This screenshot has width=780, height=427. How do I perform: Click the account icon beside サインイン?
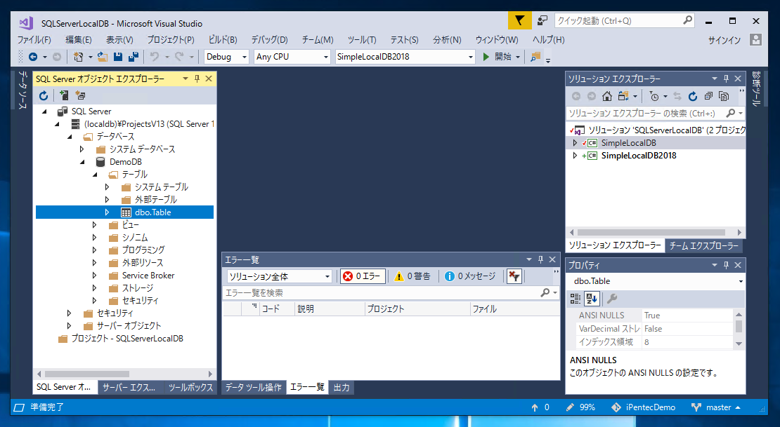(756, 40)
